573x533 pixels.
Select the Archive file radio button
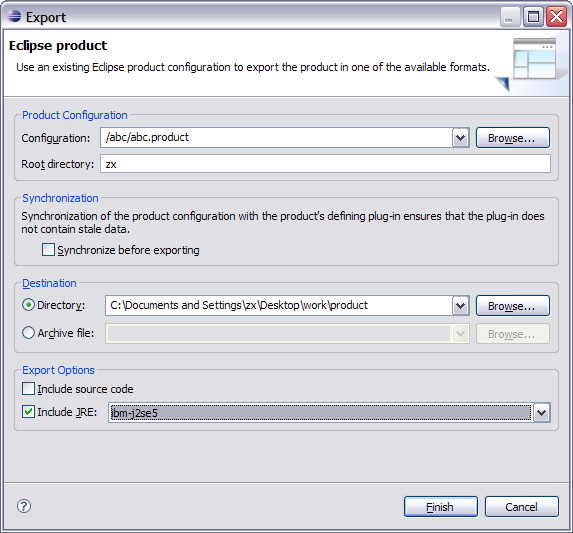click(29, 333)
